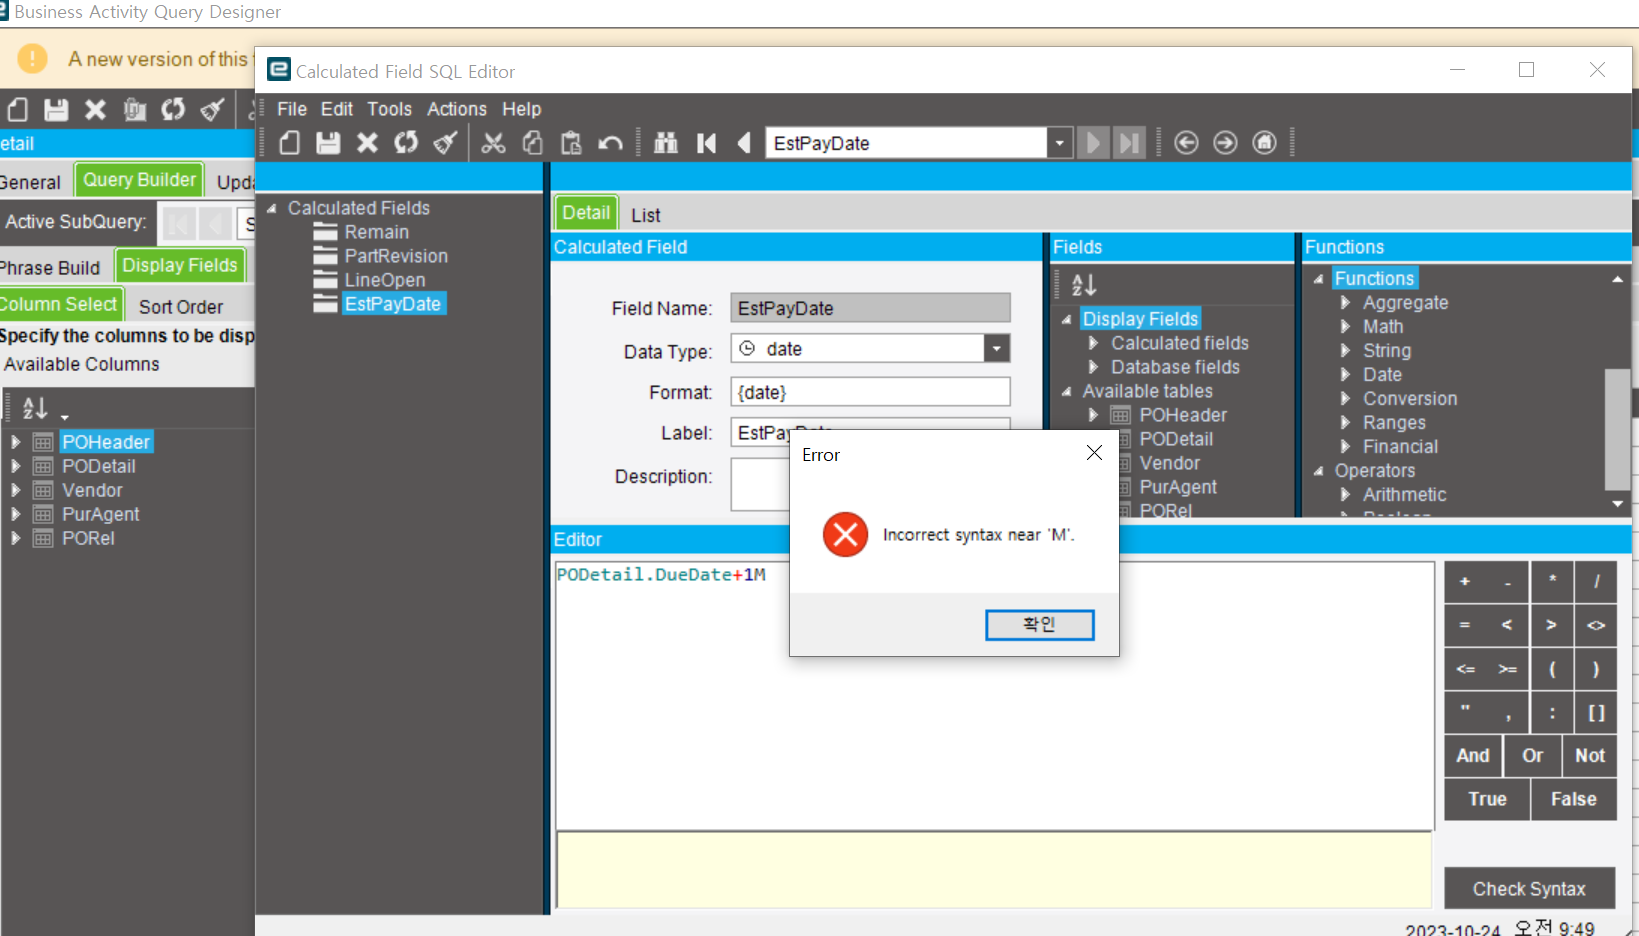Image resolution: width=1639 pixels, height=936 pixels.
Task: Click the Refresh icon in SQL Editor toolbar
Action: tap(406, 143)
